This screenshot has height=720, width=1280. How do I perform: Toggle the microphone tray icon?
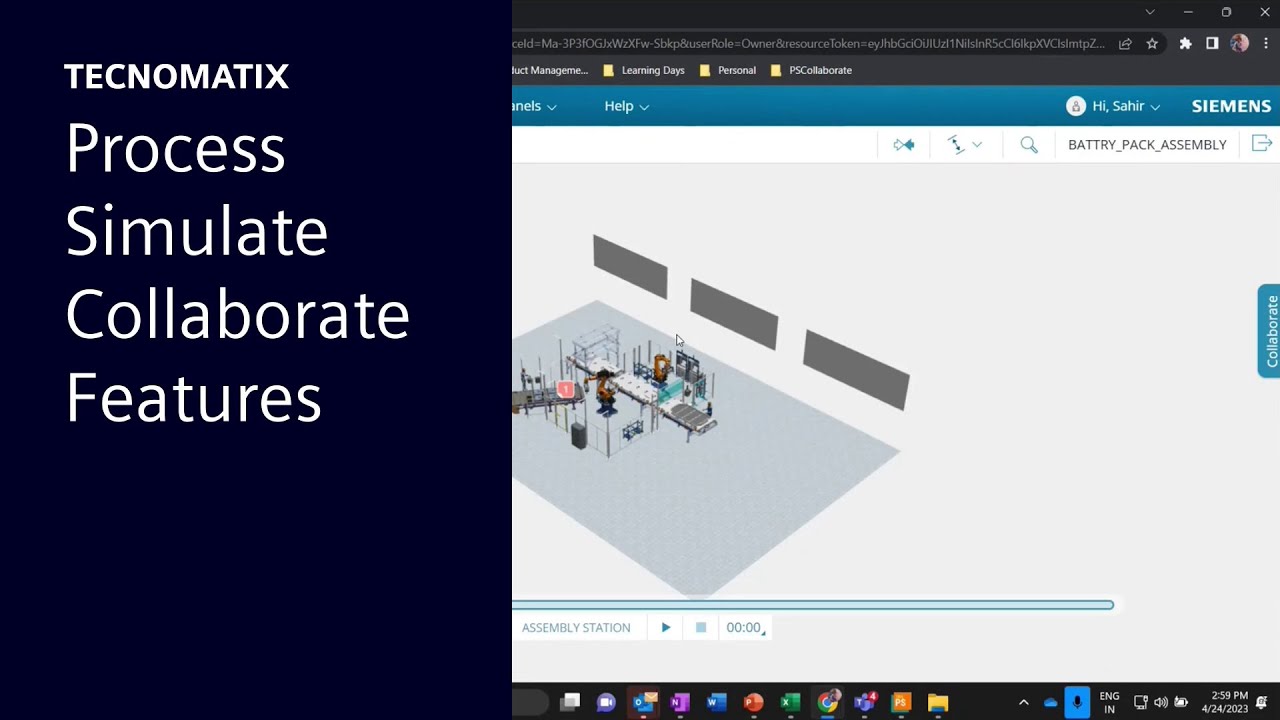(x=1077, y=702)
